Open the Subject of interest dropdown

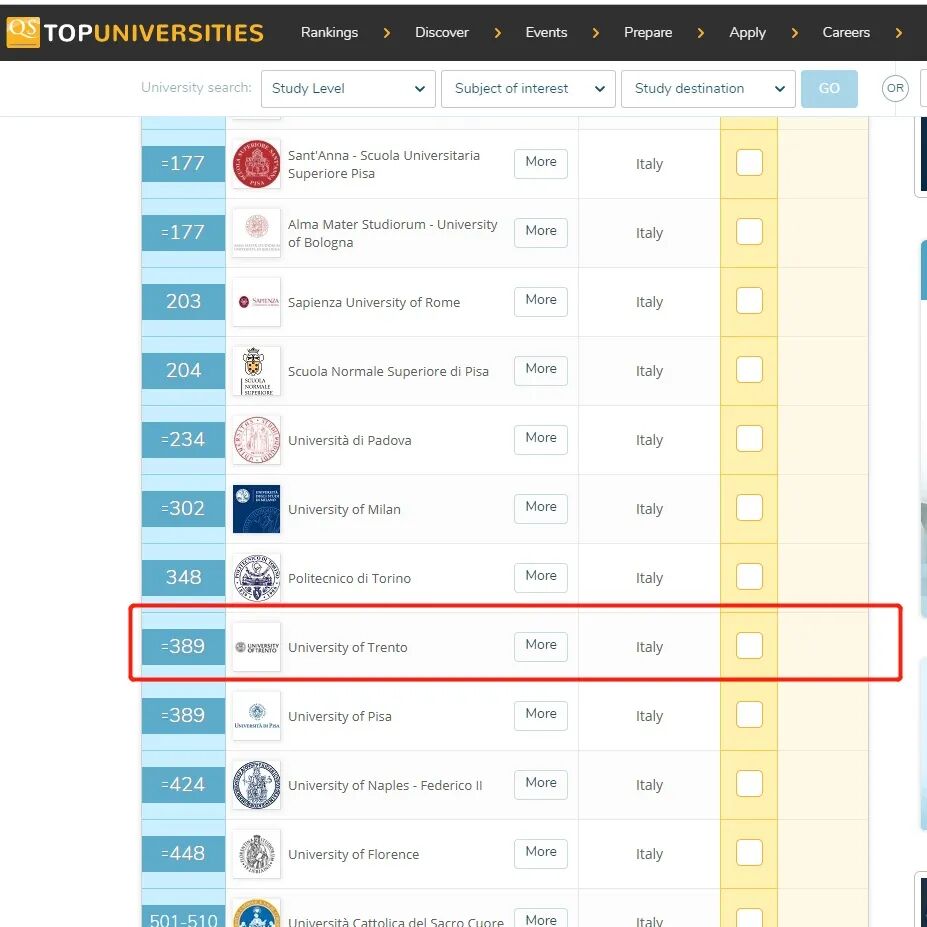[528, 89]
